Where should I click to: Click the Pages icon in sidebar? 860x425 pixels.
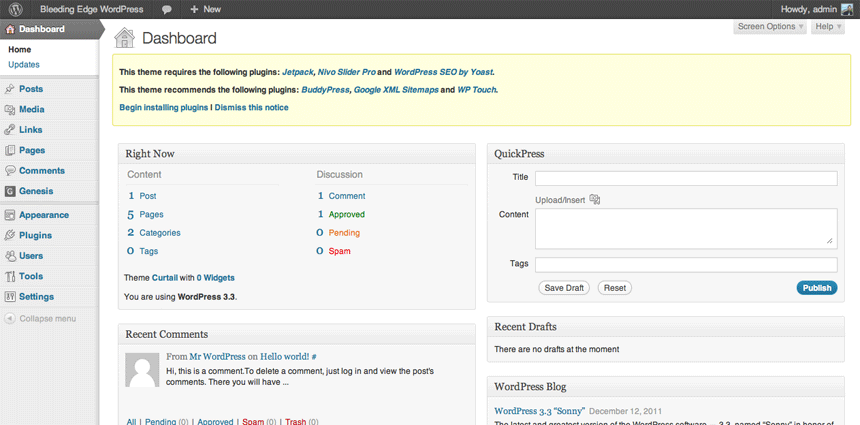[9, 150]
